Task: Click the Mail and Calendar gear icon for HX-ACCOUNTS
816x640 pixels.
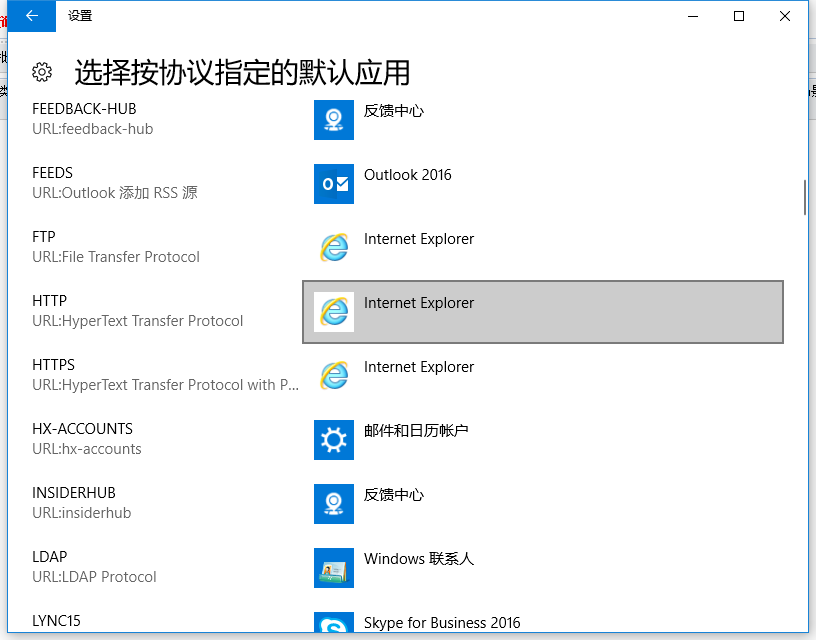Action: click(x=333, y=440)
